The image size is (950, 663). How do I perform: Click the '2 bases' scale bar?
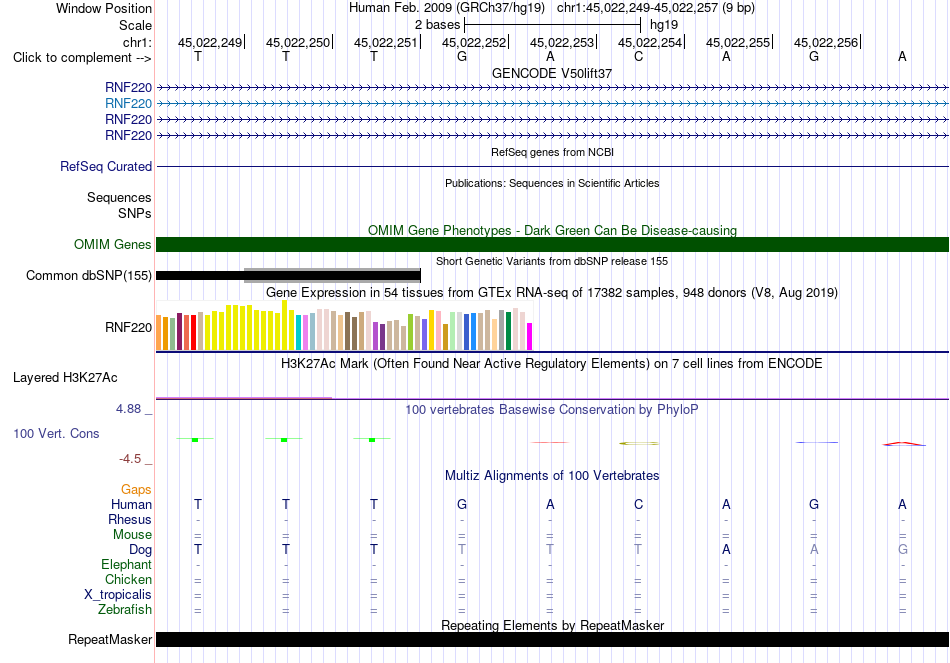552,25
